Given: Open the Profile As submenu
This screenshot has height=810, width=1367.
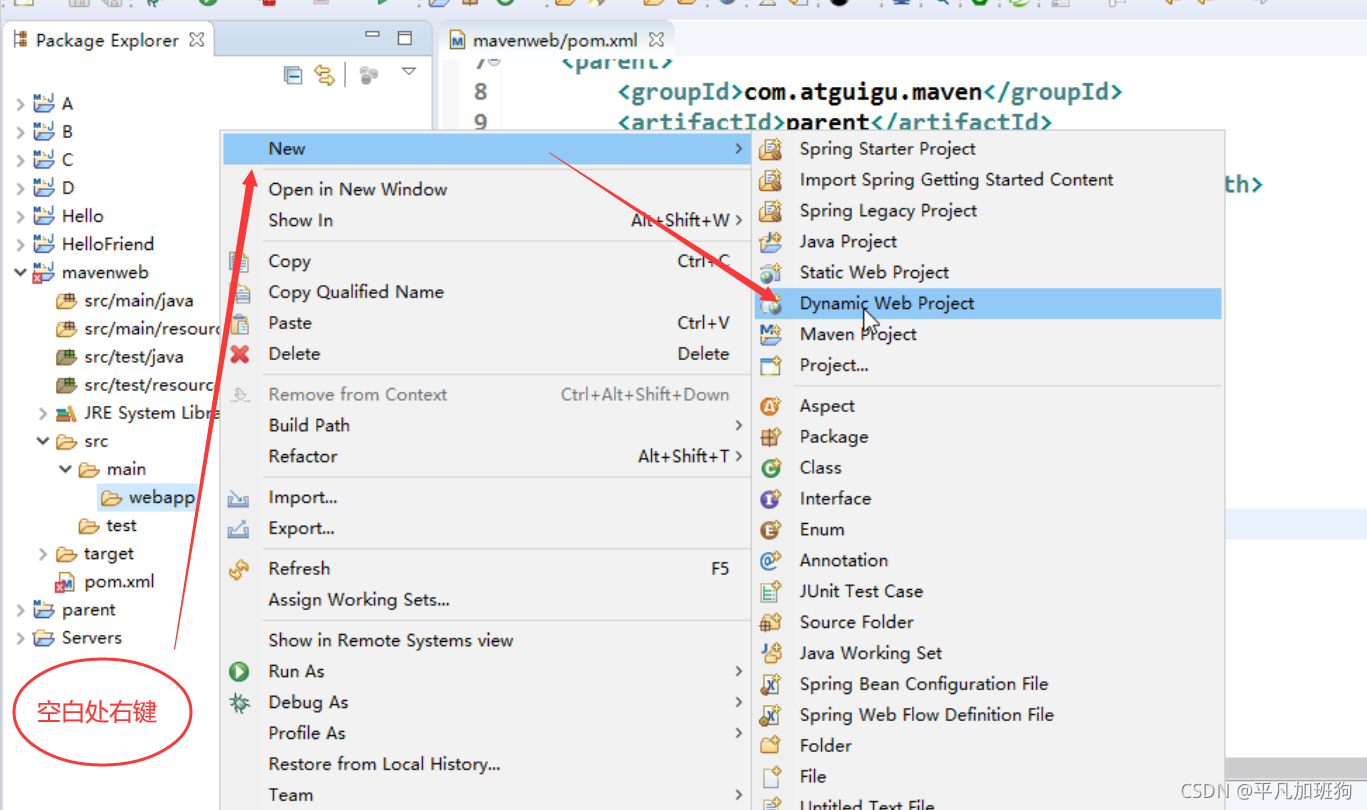Looking at the screenshot, I should click(x=485, y=733).
